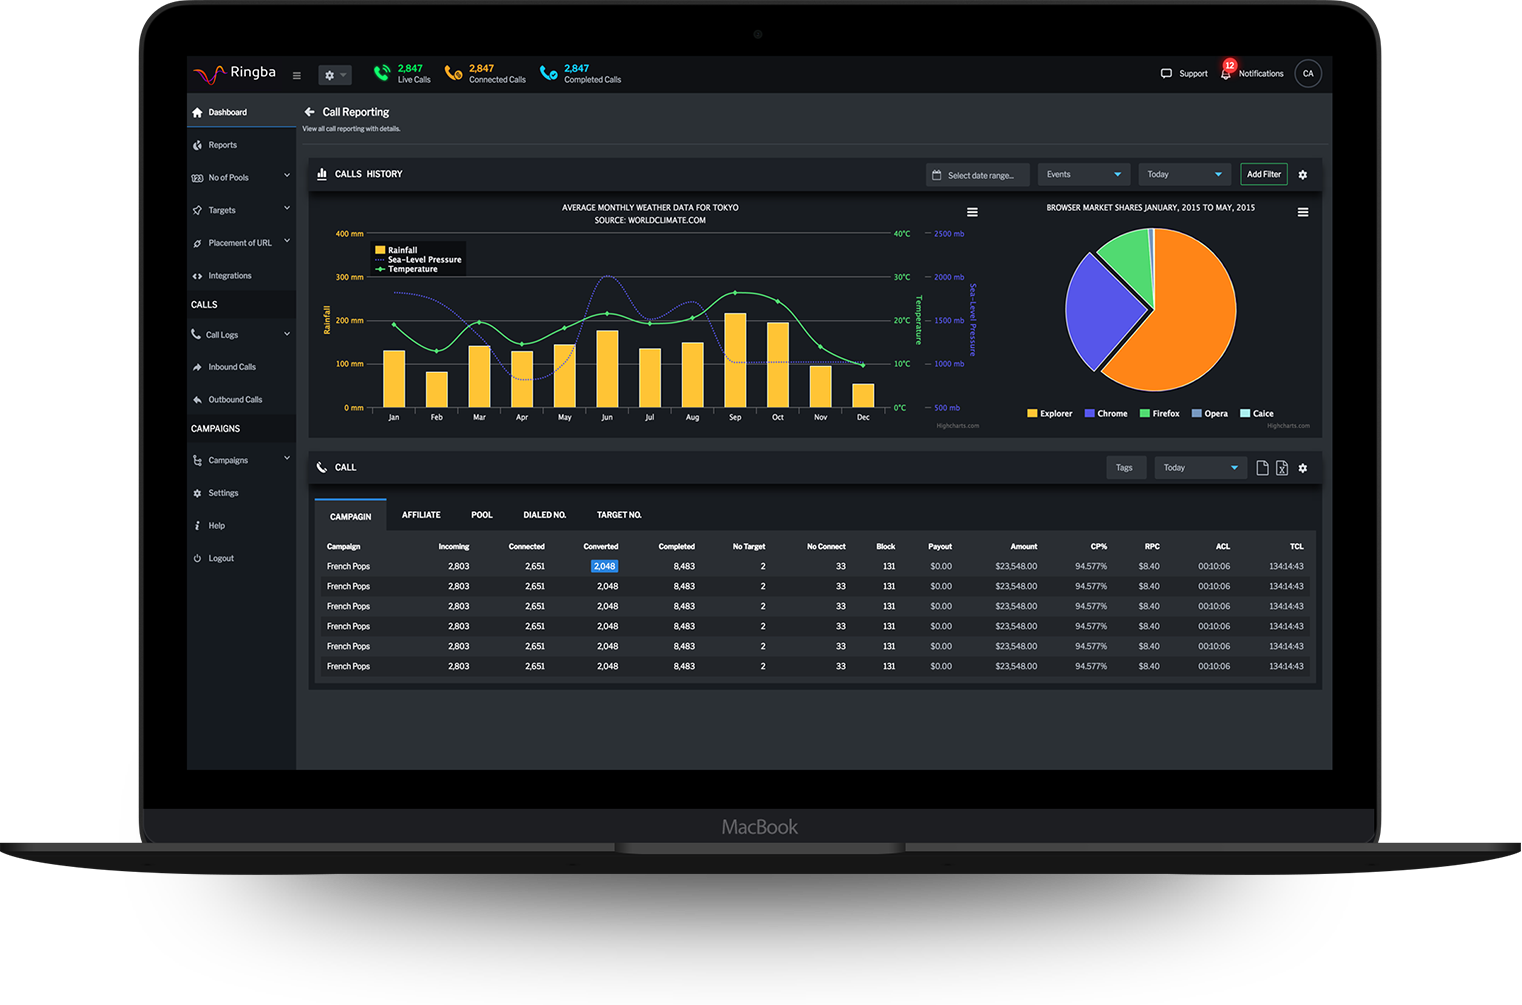1522x1005 pixels.
Task: Open the Calls History settings gear
Action: pos(1302,174)
